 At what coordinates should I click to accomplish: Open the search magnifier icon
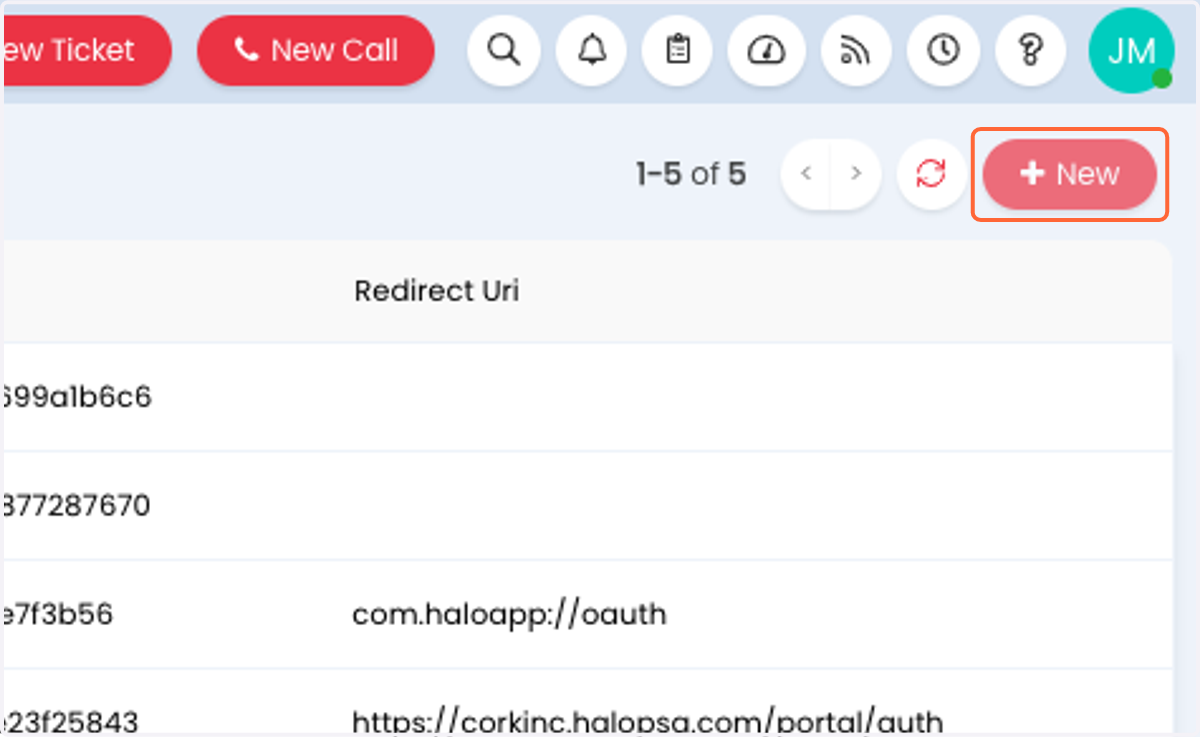tap(504, 49)
